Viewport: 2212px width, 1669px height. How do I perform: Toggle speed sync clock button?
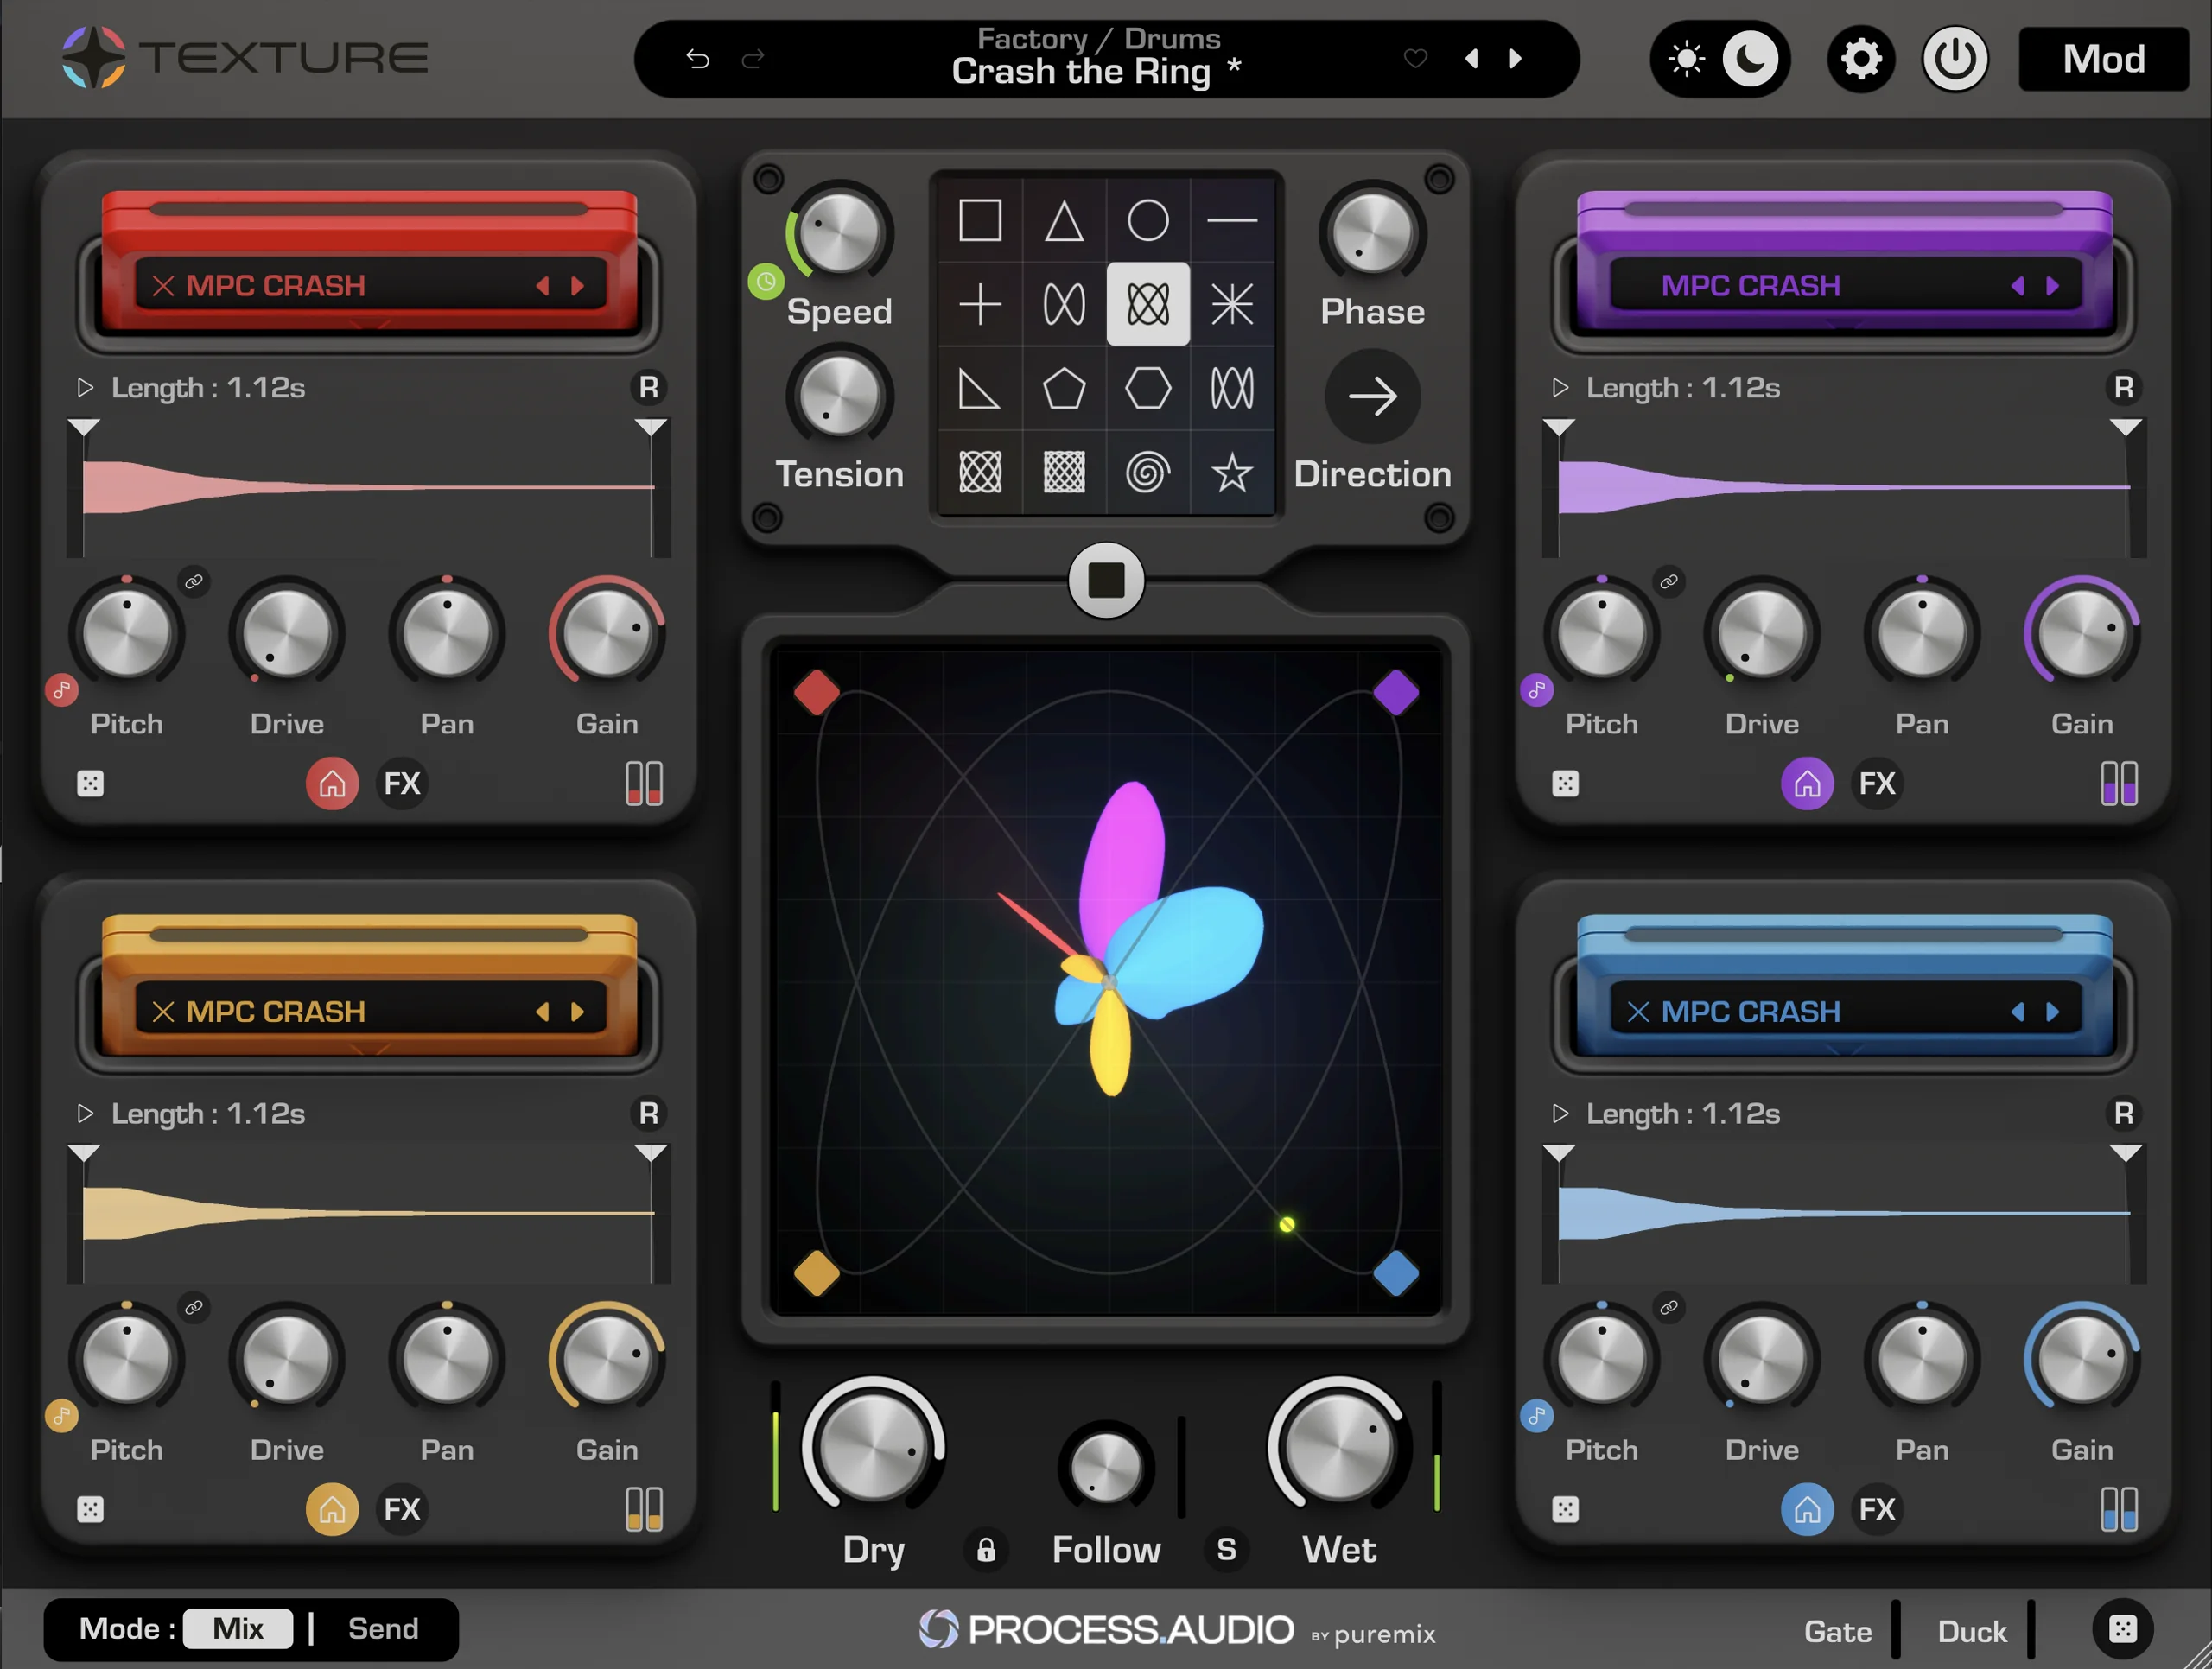765,282
